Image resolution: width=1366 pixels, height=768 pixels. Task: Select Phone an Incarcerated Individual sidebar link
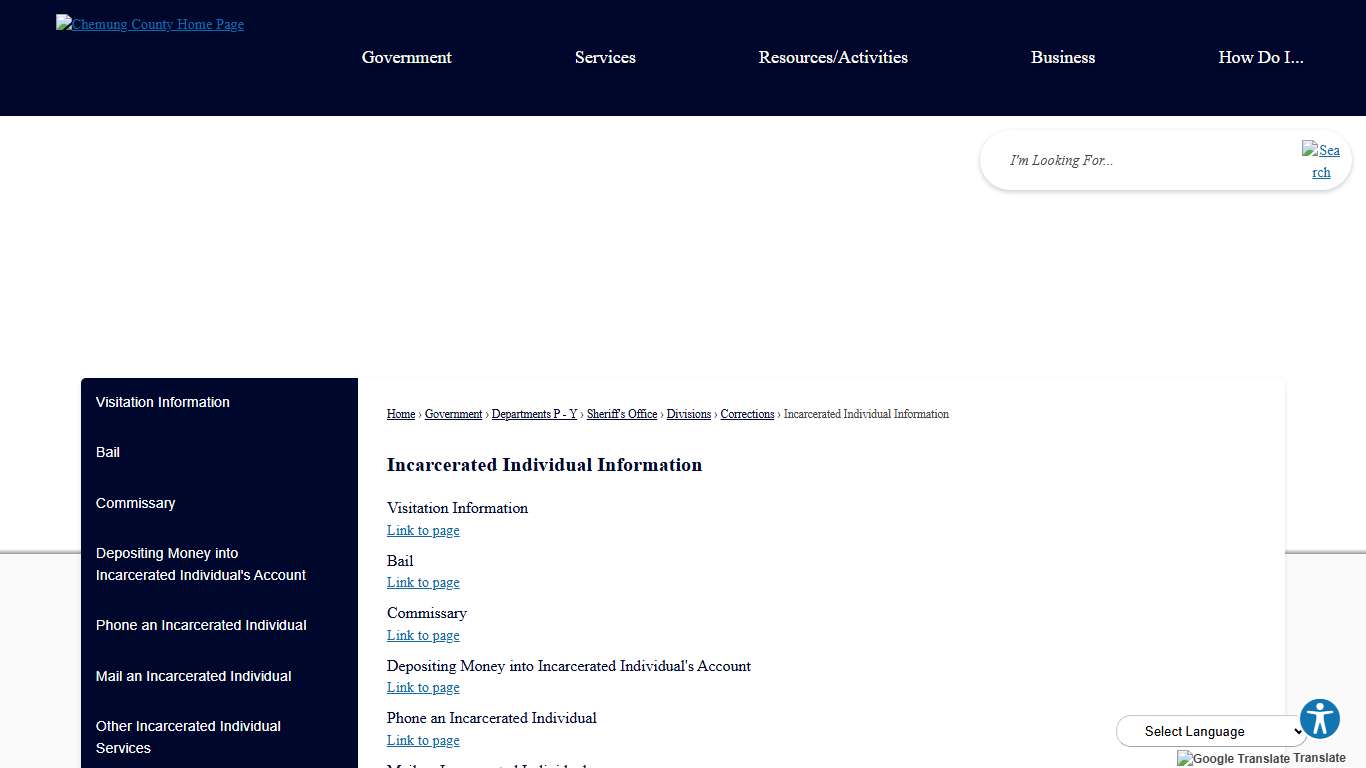click(200, 625)
